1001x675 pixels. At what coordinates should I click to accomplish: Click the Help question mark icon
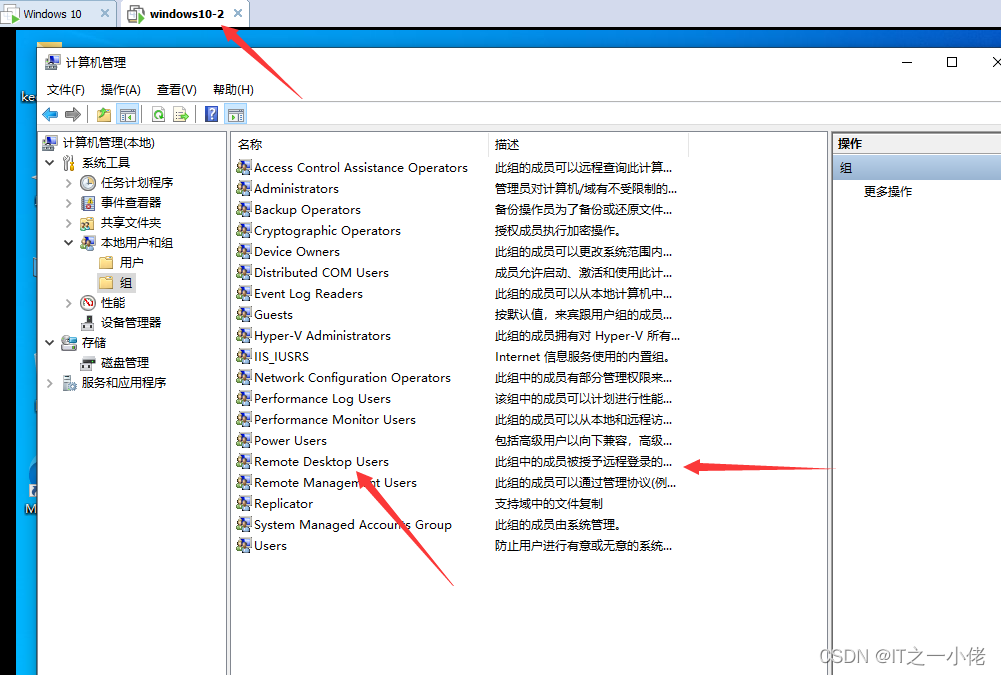[211, 114]
